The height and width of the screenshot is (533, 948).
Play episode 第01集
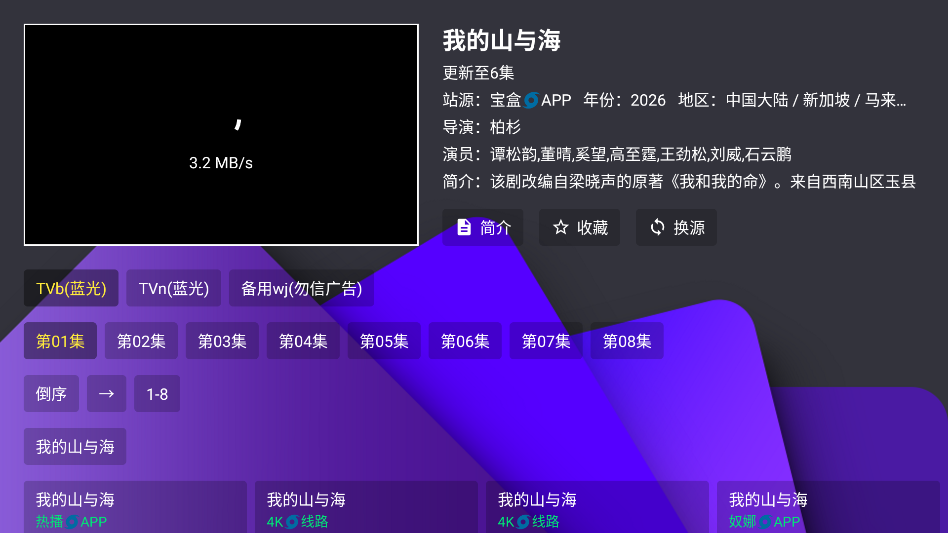60,341
